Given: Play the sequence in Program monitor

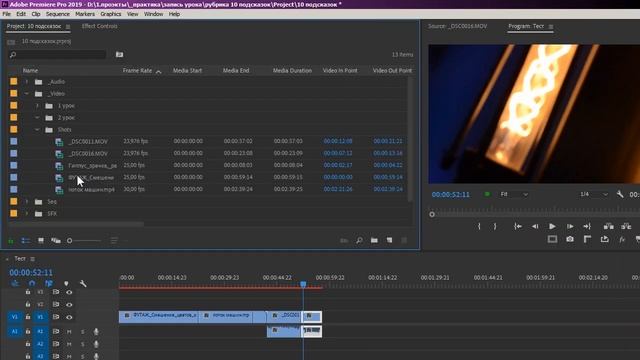Looking at the screenshot, I should pos(552,226).
